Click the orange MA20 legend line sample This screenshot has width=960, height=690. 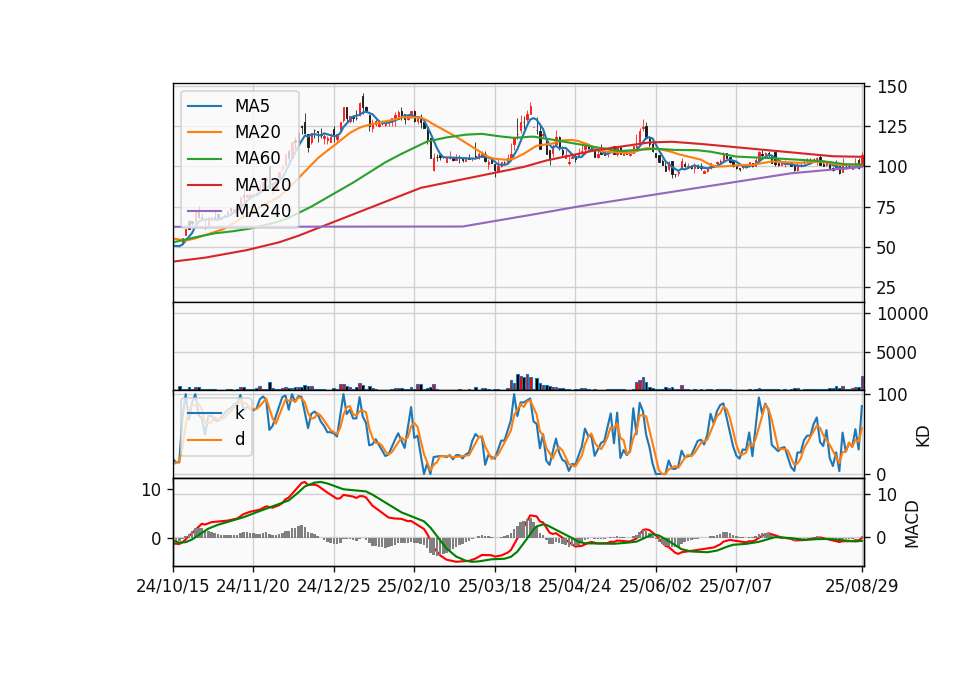pyautogui.click(x=204, y=132)
